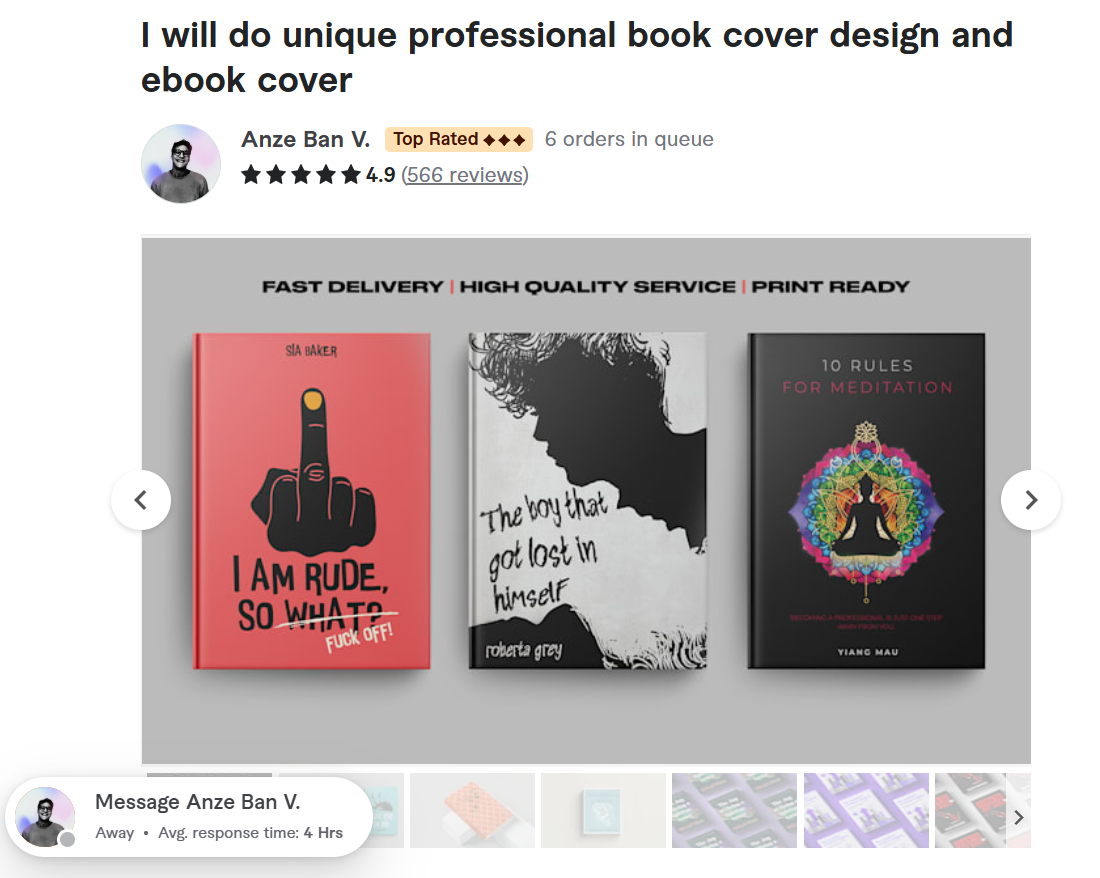Expand the next gallery slide with the arrow
Screen dimensions: 1100x878
[1031, 500]
